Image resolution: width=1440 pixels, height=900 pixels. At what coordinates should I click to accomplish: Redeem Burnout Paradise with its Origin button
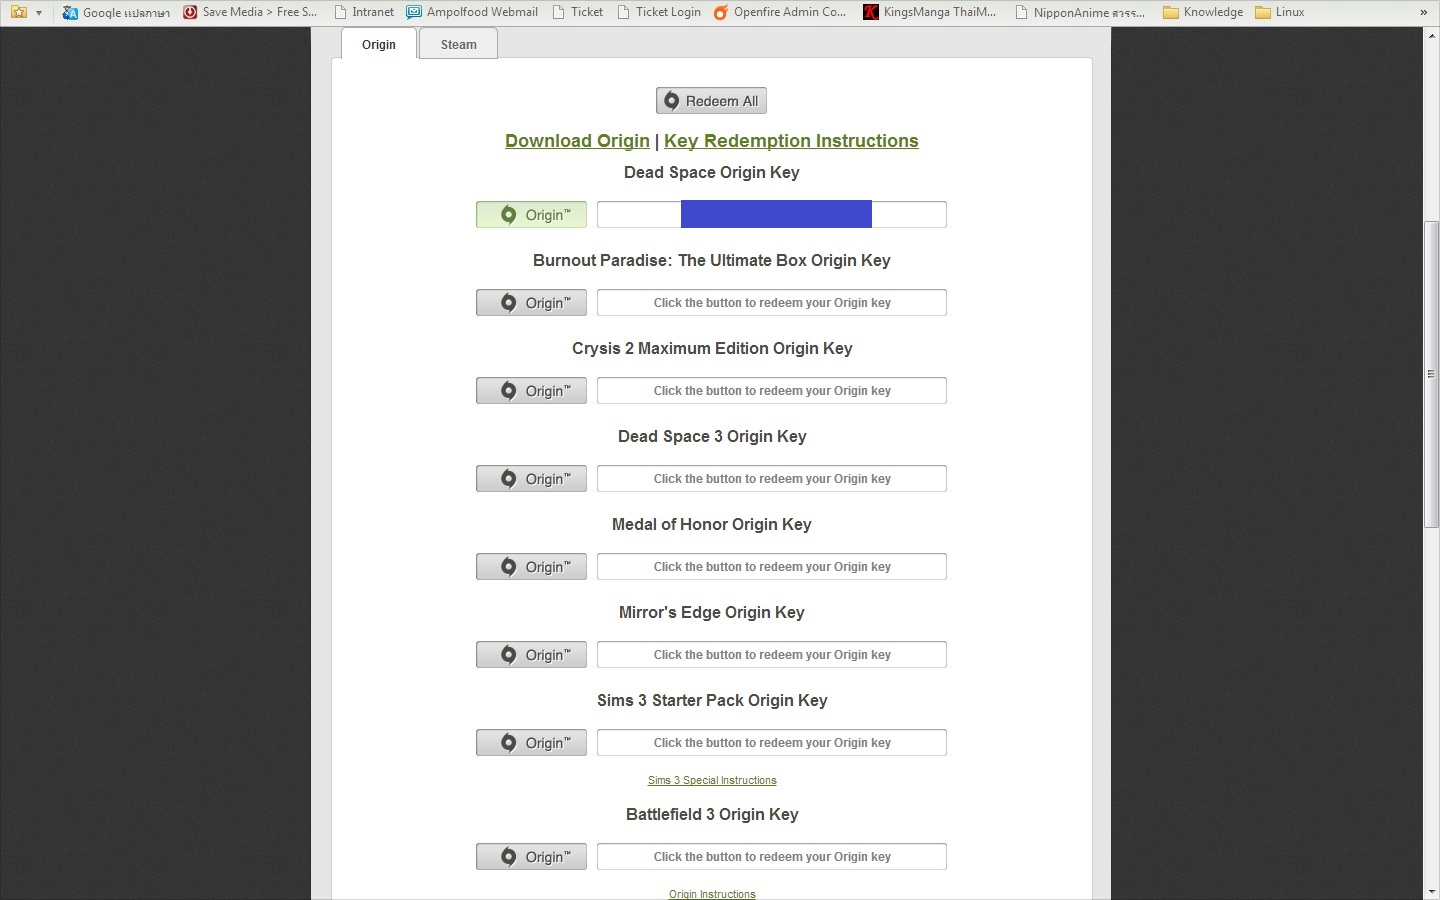pyautogui.click(x=531, y=303)
